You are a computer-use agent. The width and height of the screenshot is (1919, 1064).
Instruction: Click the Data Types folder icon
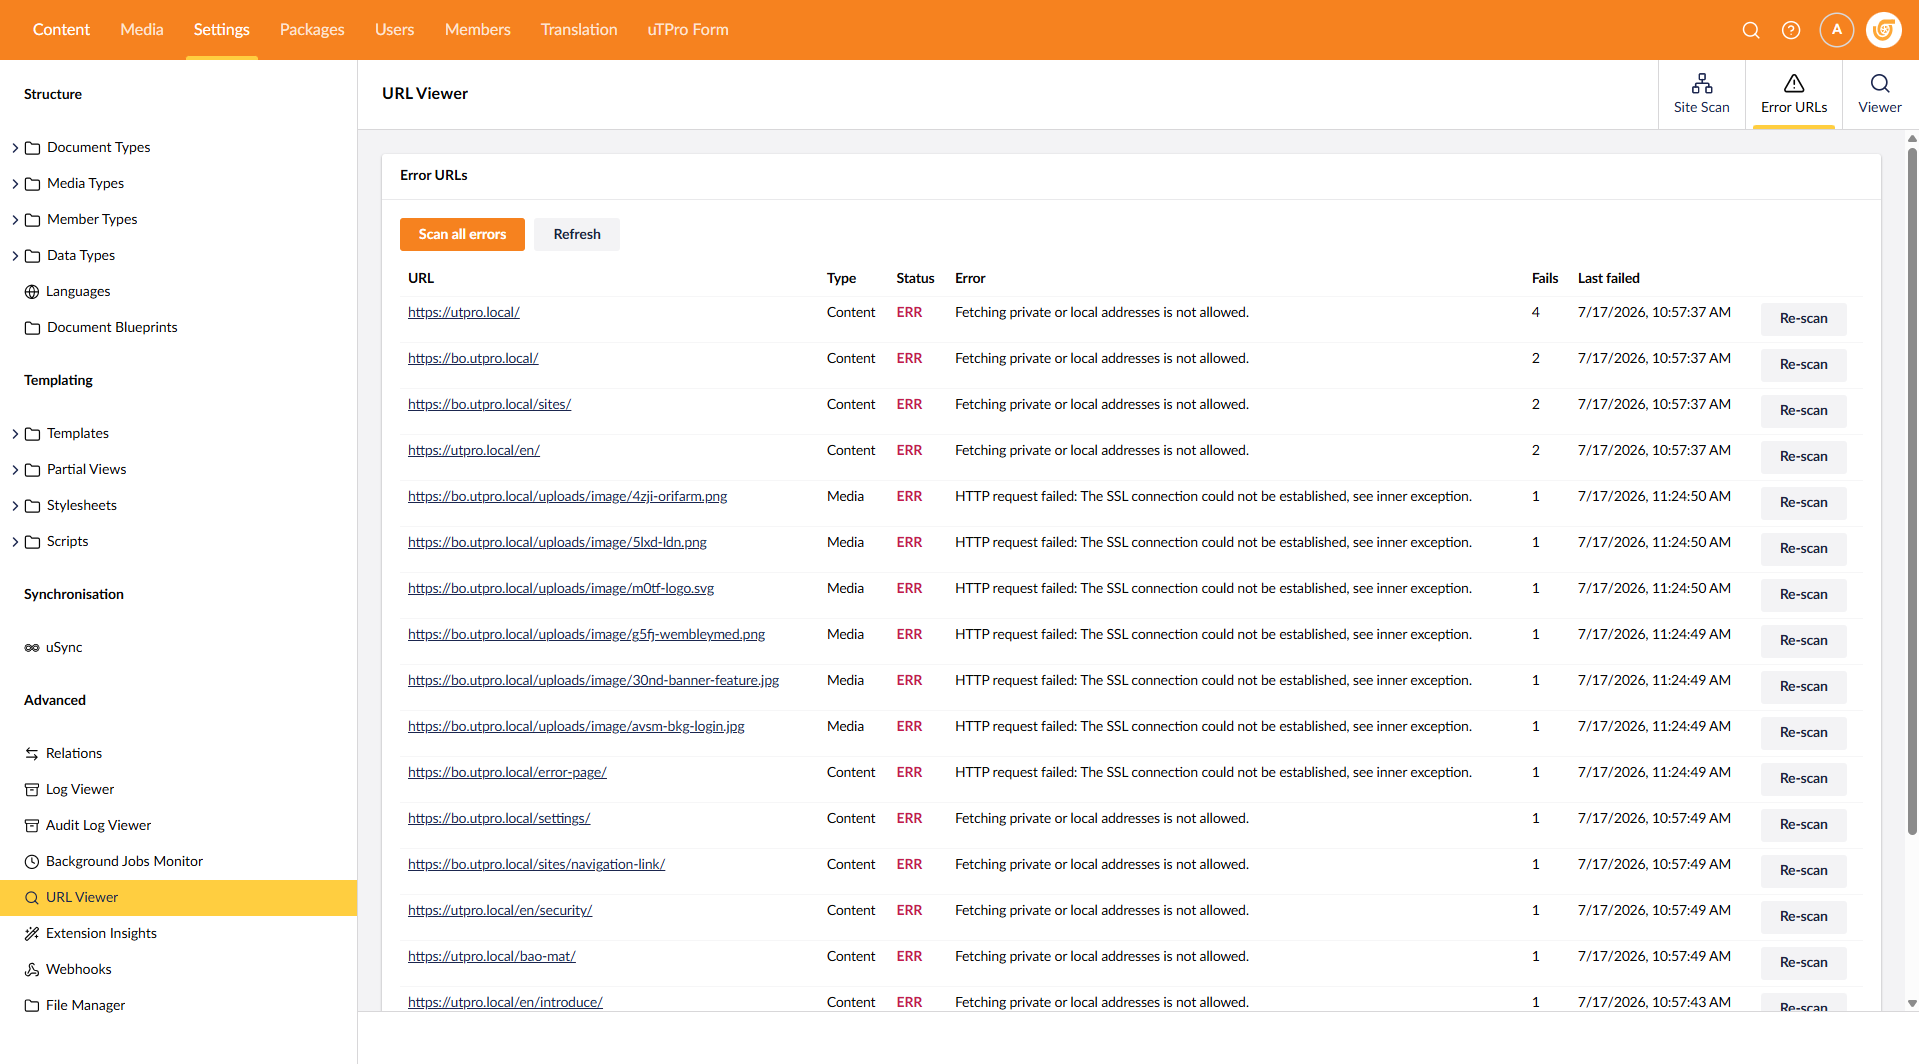[x=32, y=256]
